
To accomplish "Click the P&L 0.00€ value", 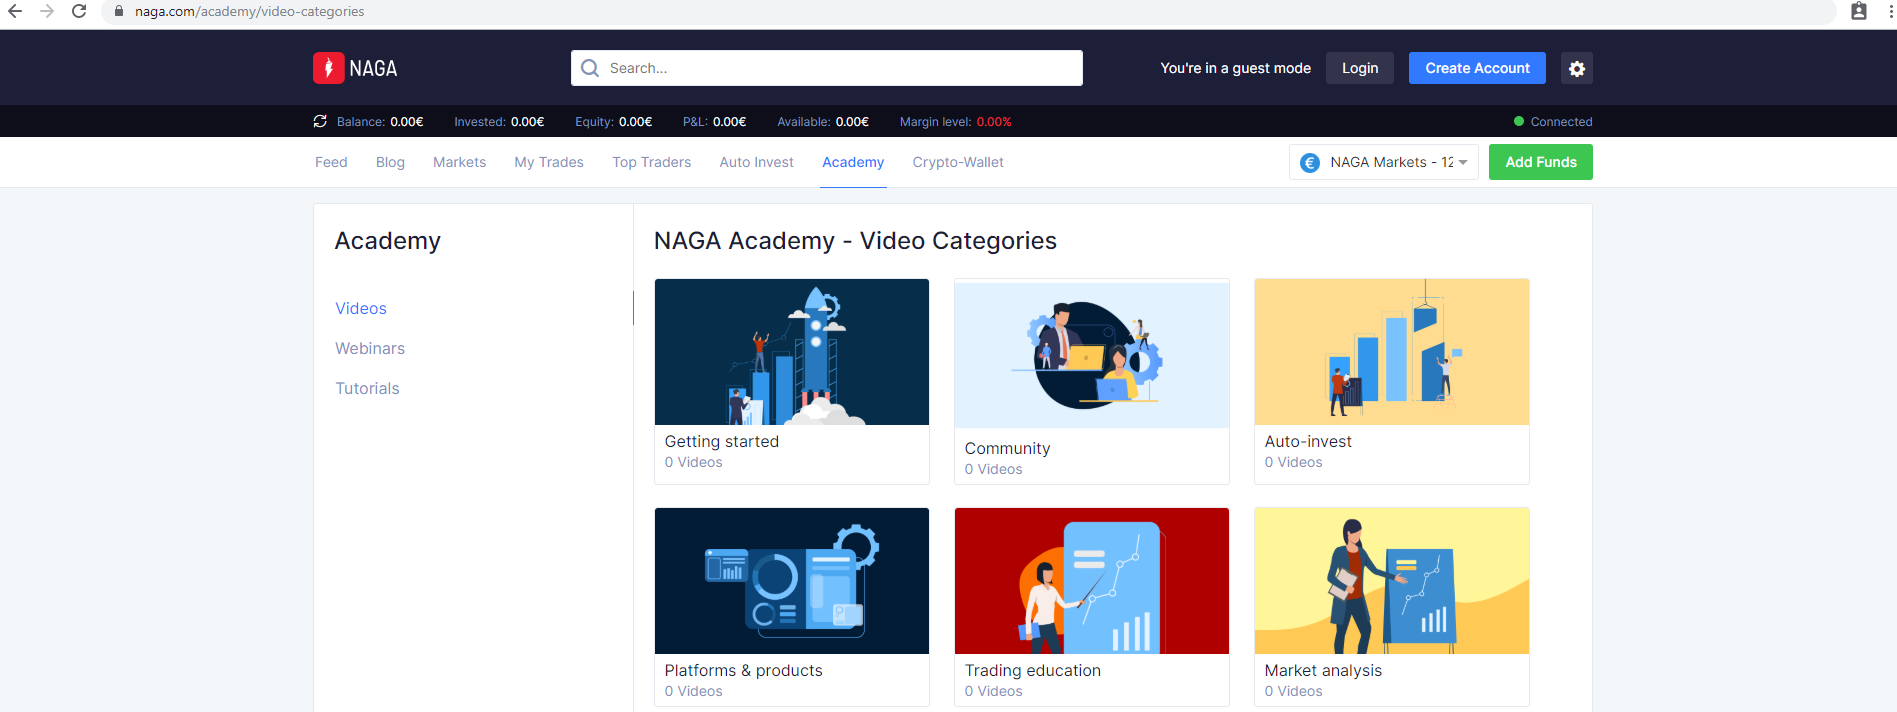I will click(729, 121).
